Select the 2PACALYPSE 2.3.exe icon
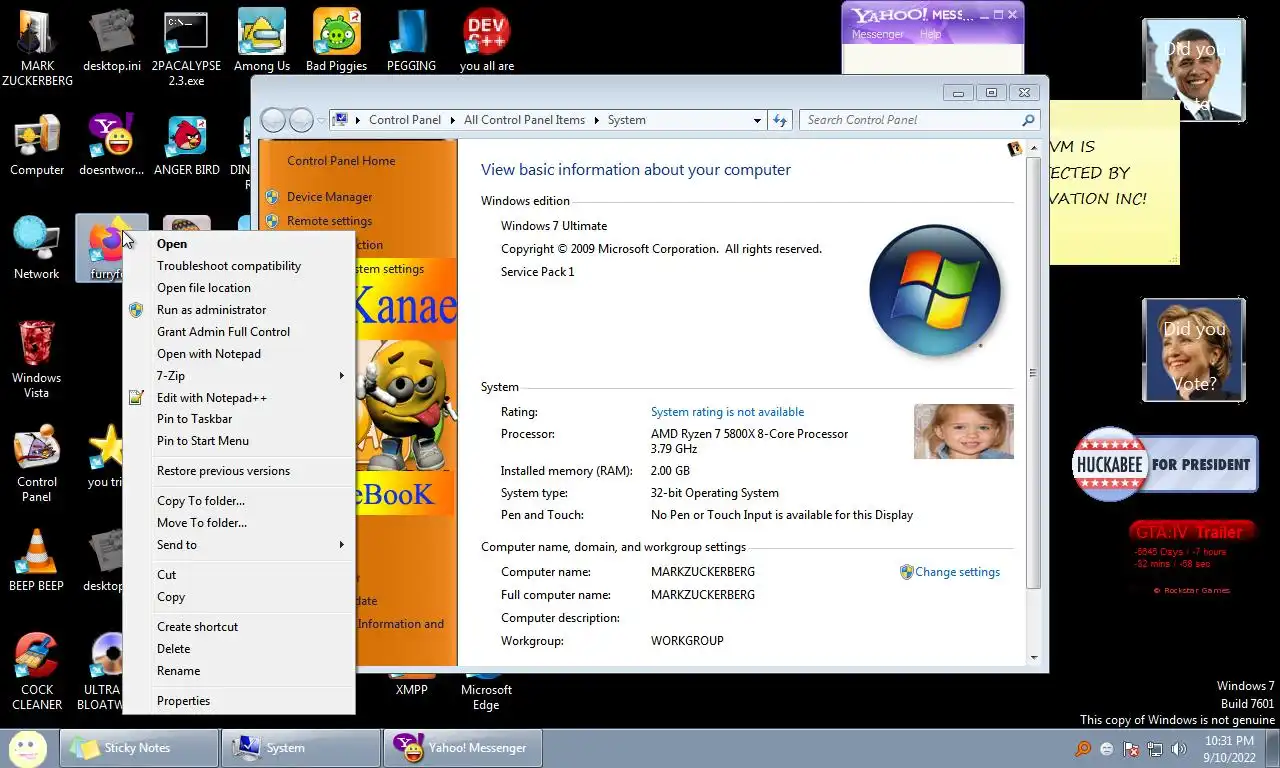The image size is (1280, 768). (x=186, y=48)
